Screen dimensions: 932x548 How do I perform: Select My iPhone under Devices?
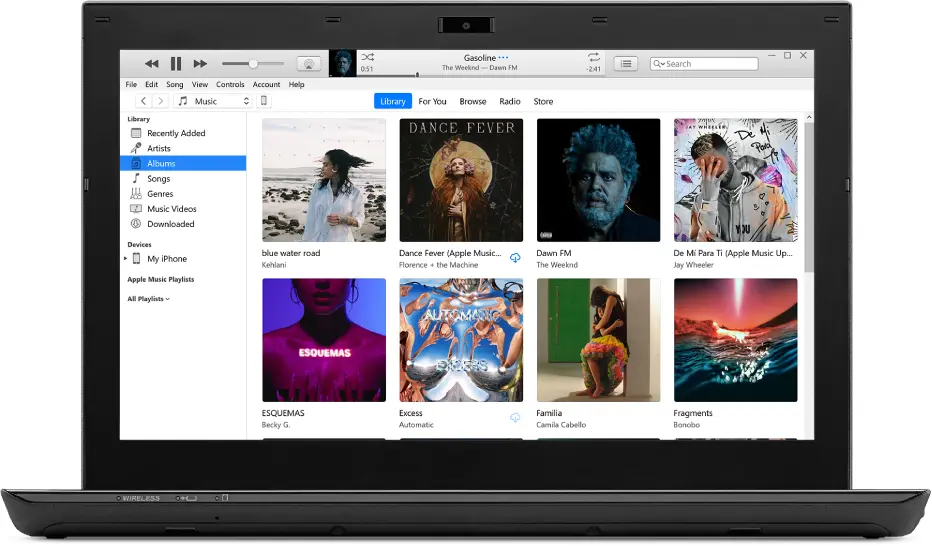coord(167,259)
